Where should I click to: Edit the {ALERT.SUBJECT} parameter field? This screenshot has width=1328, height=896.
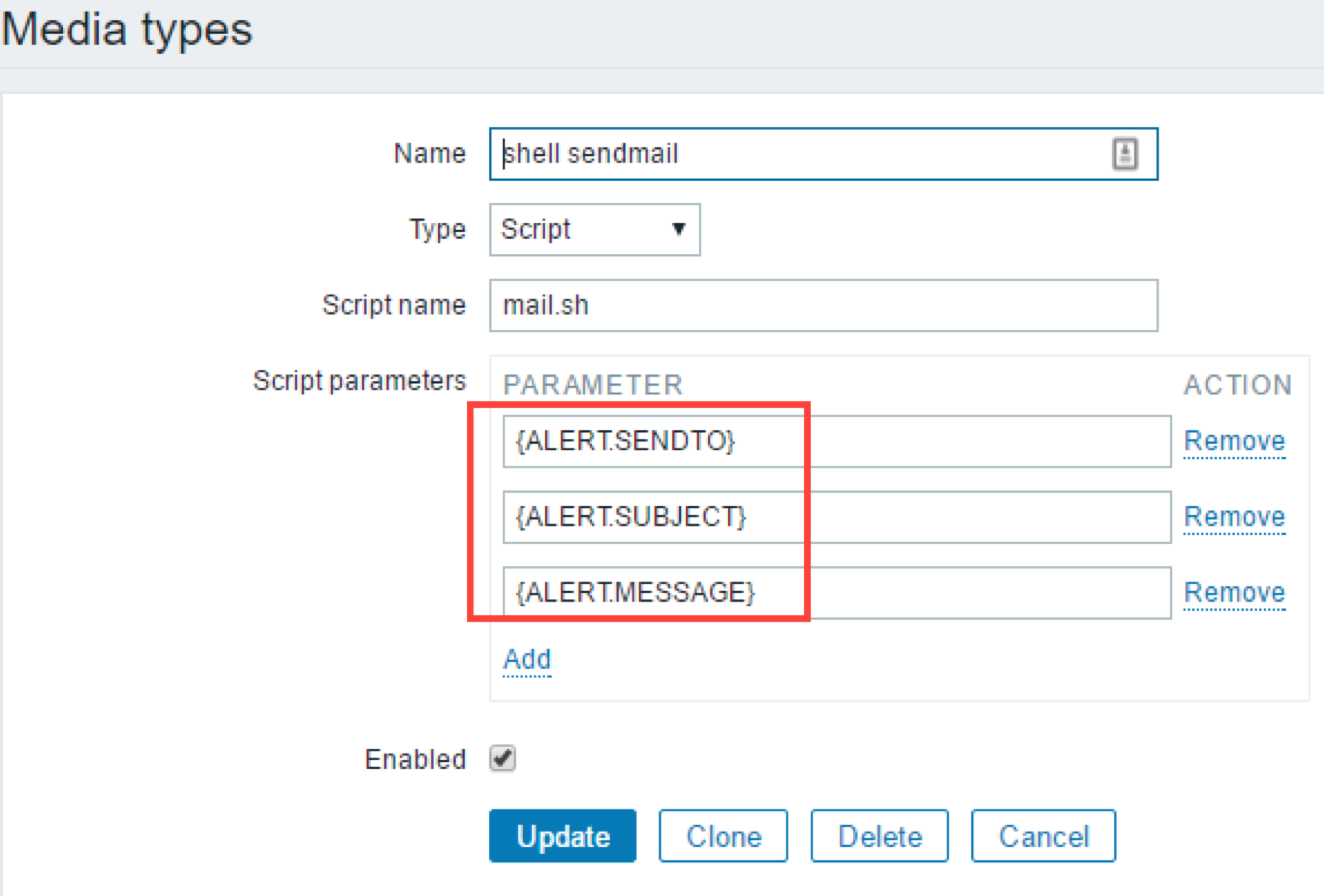click(836, 517)
